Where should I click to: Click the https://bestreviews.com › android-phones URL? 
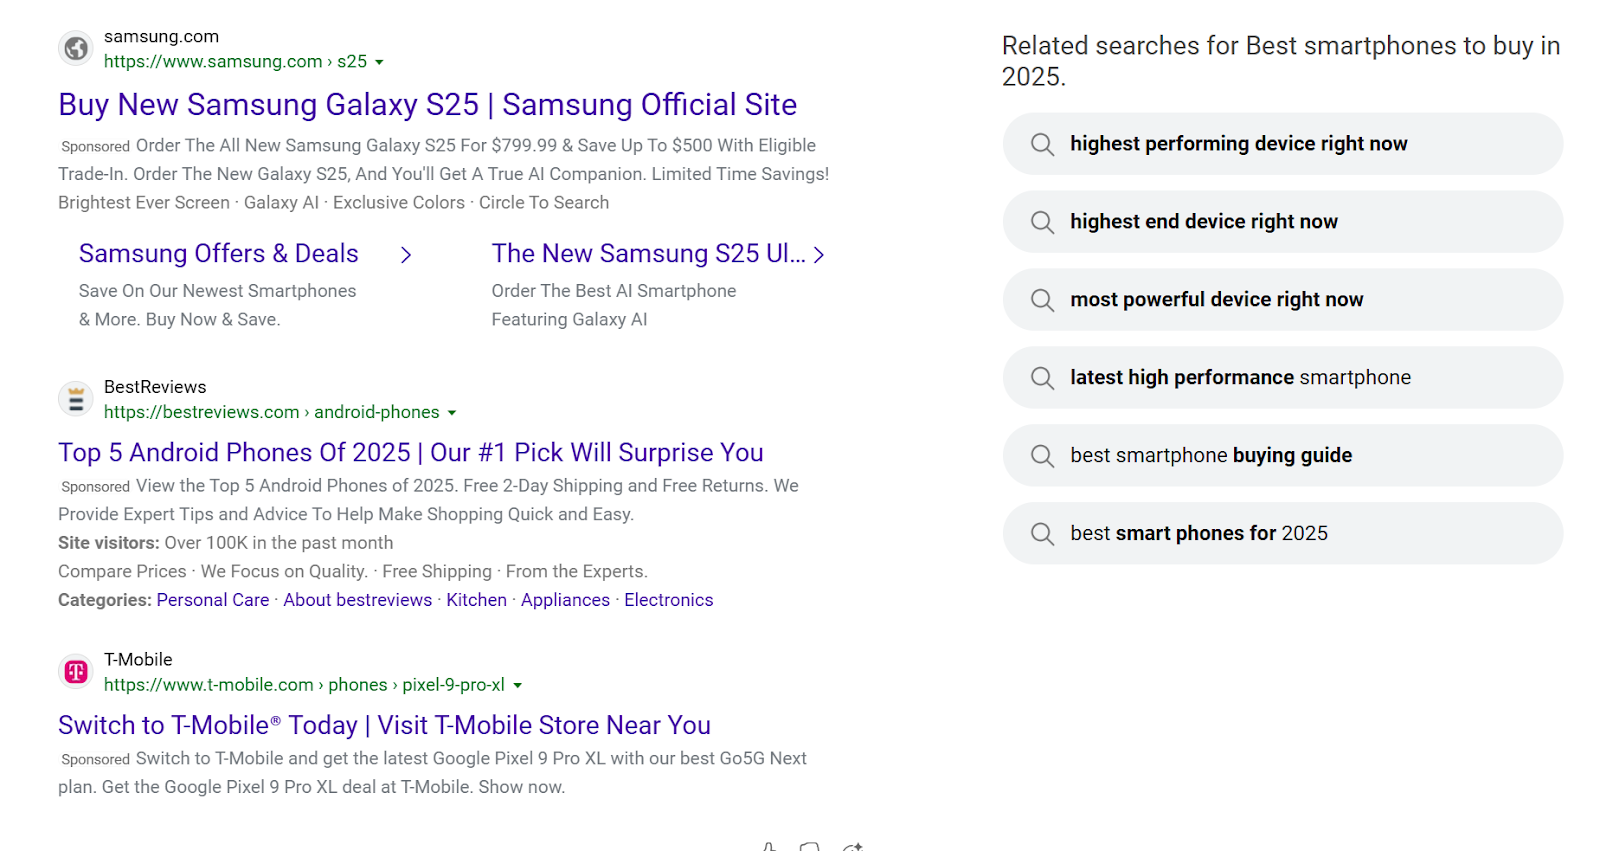click(x=272, y=412)
